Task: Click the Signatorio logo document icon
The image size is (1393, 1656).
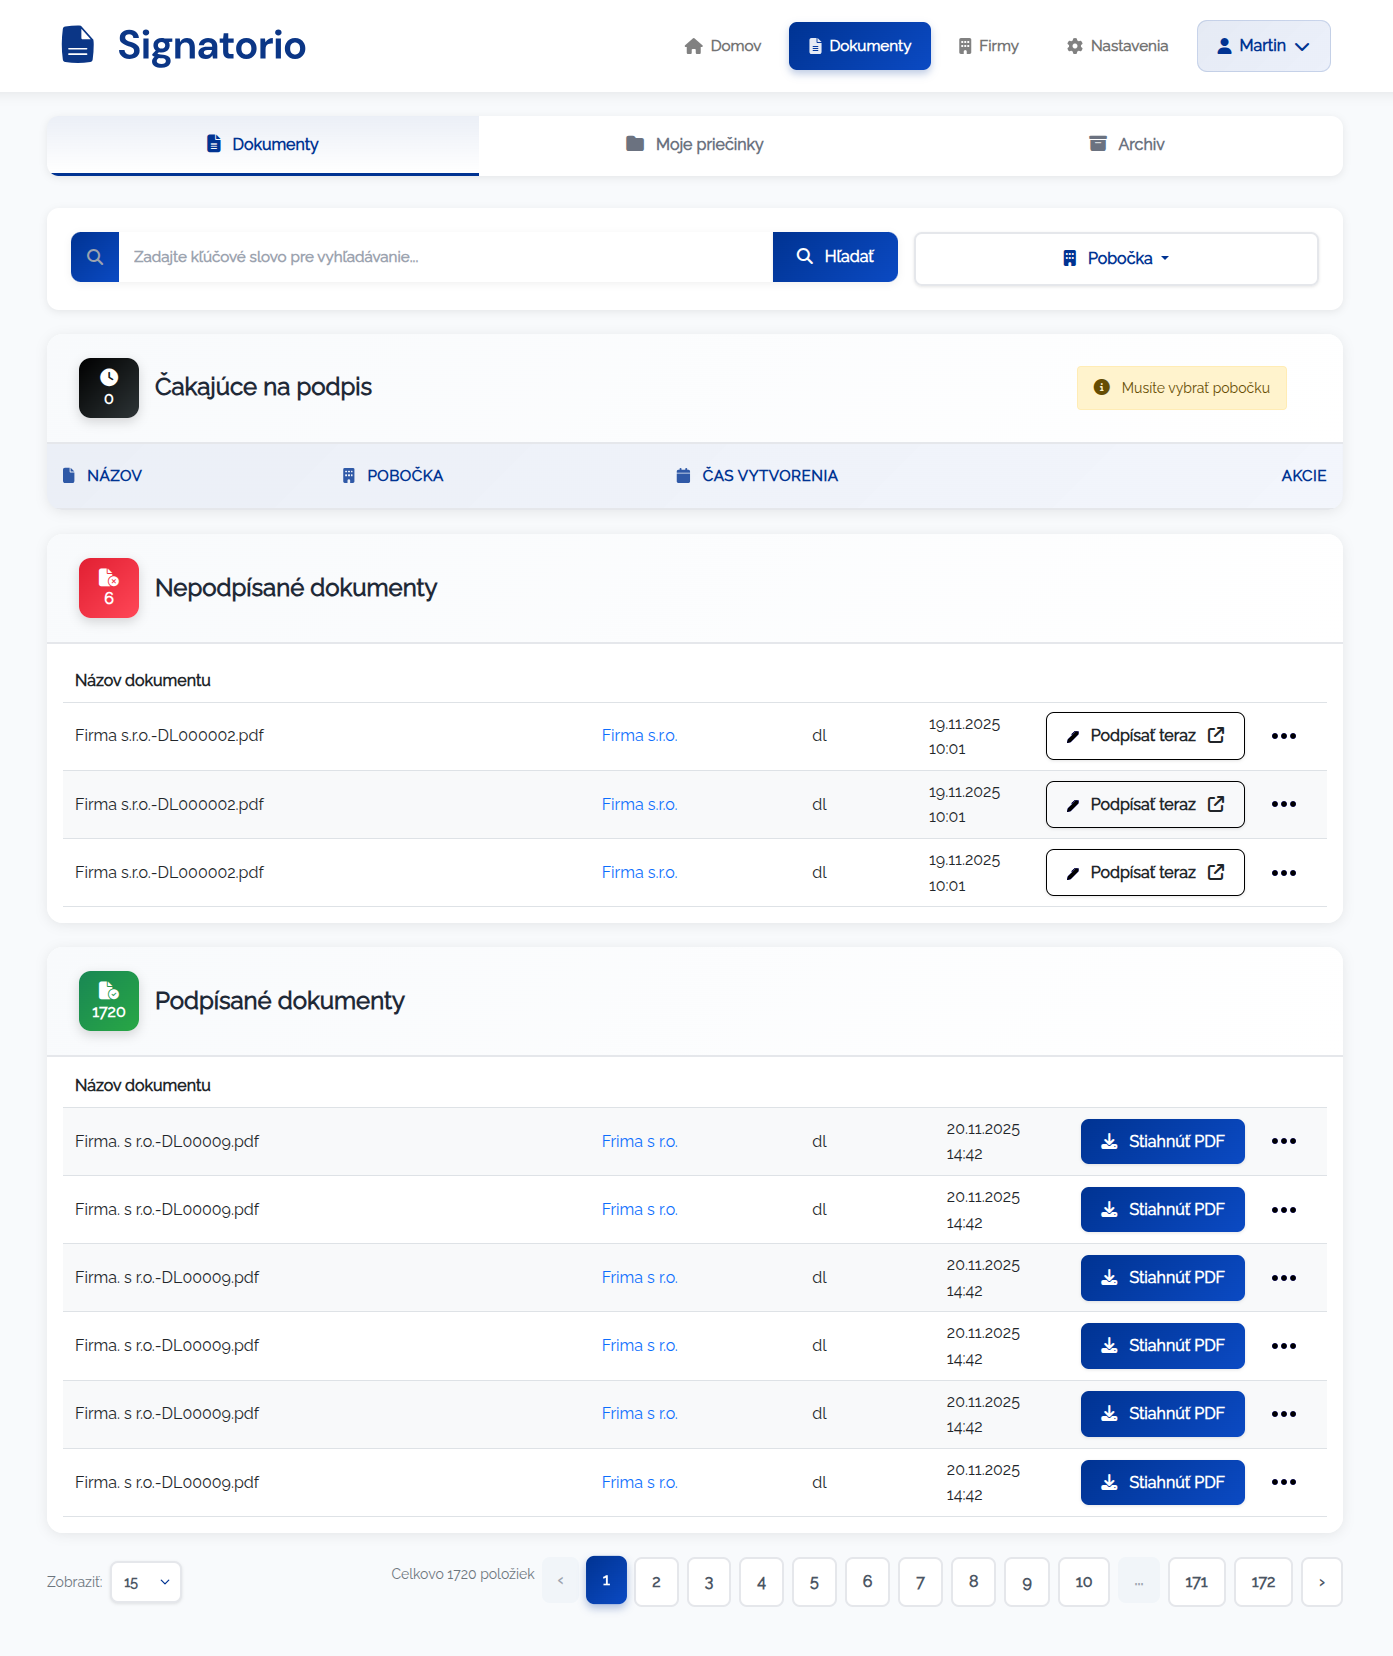Action: point(78,45)
